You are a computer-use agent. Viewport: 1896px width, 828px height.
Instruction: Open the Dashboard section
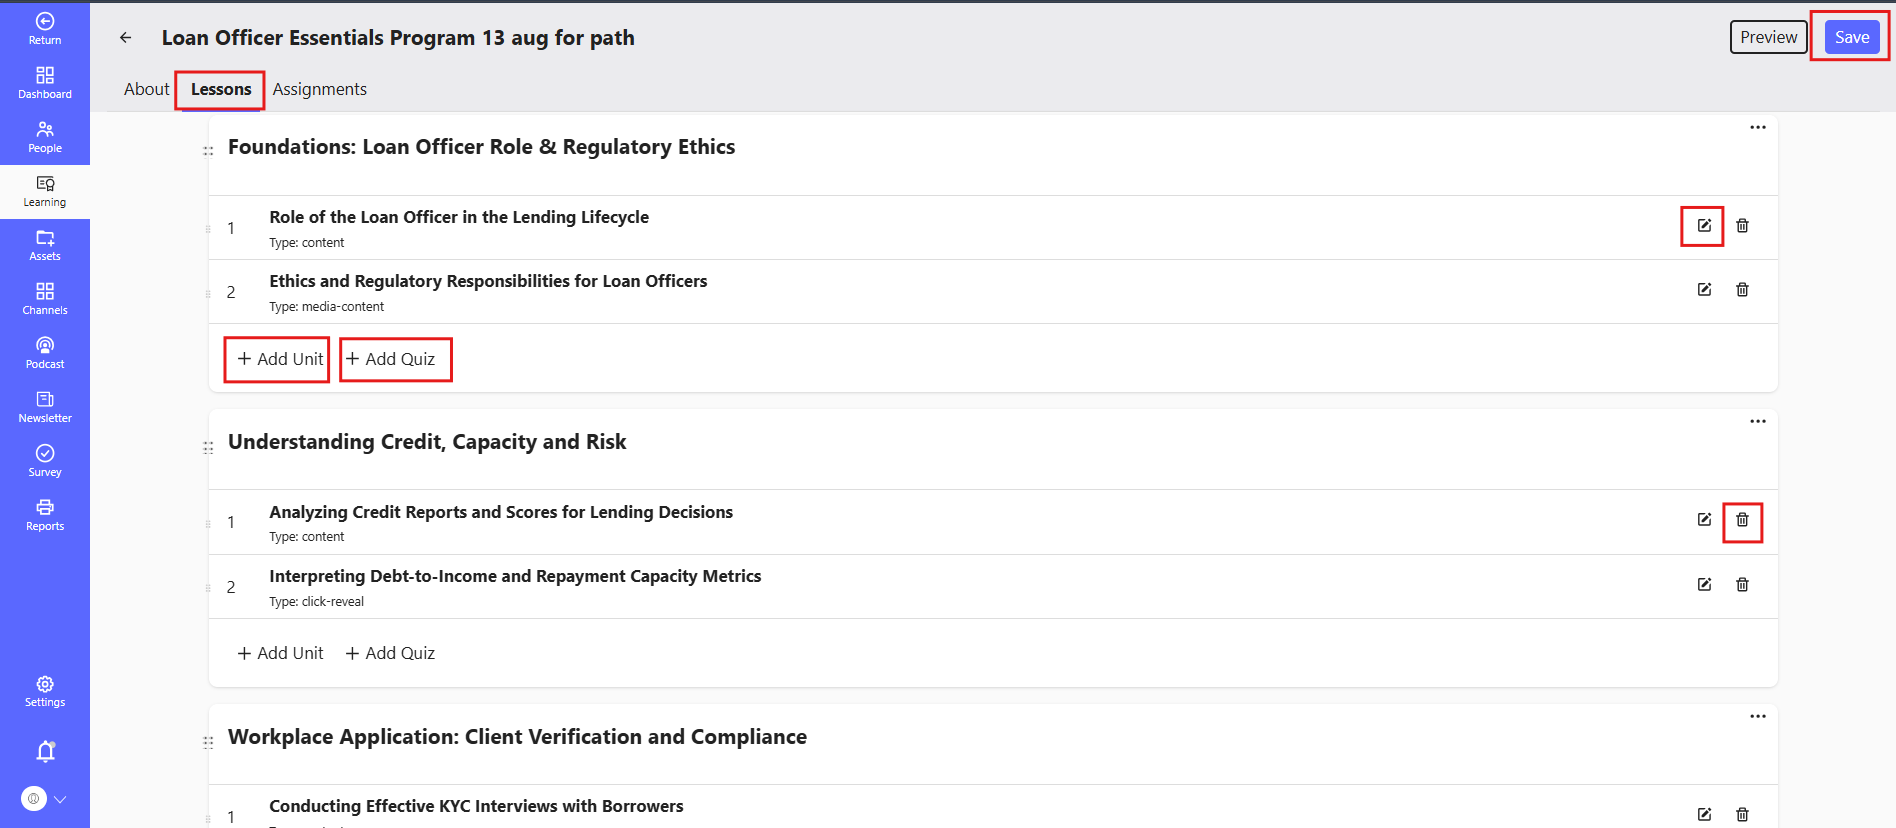pyautogui.click(x=45, y=83)
